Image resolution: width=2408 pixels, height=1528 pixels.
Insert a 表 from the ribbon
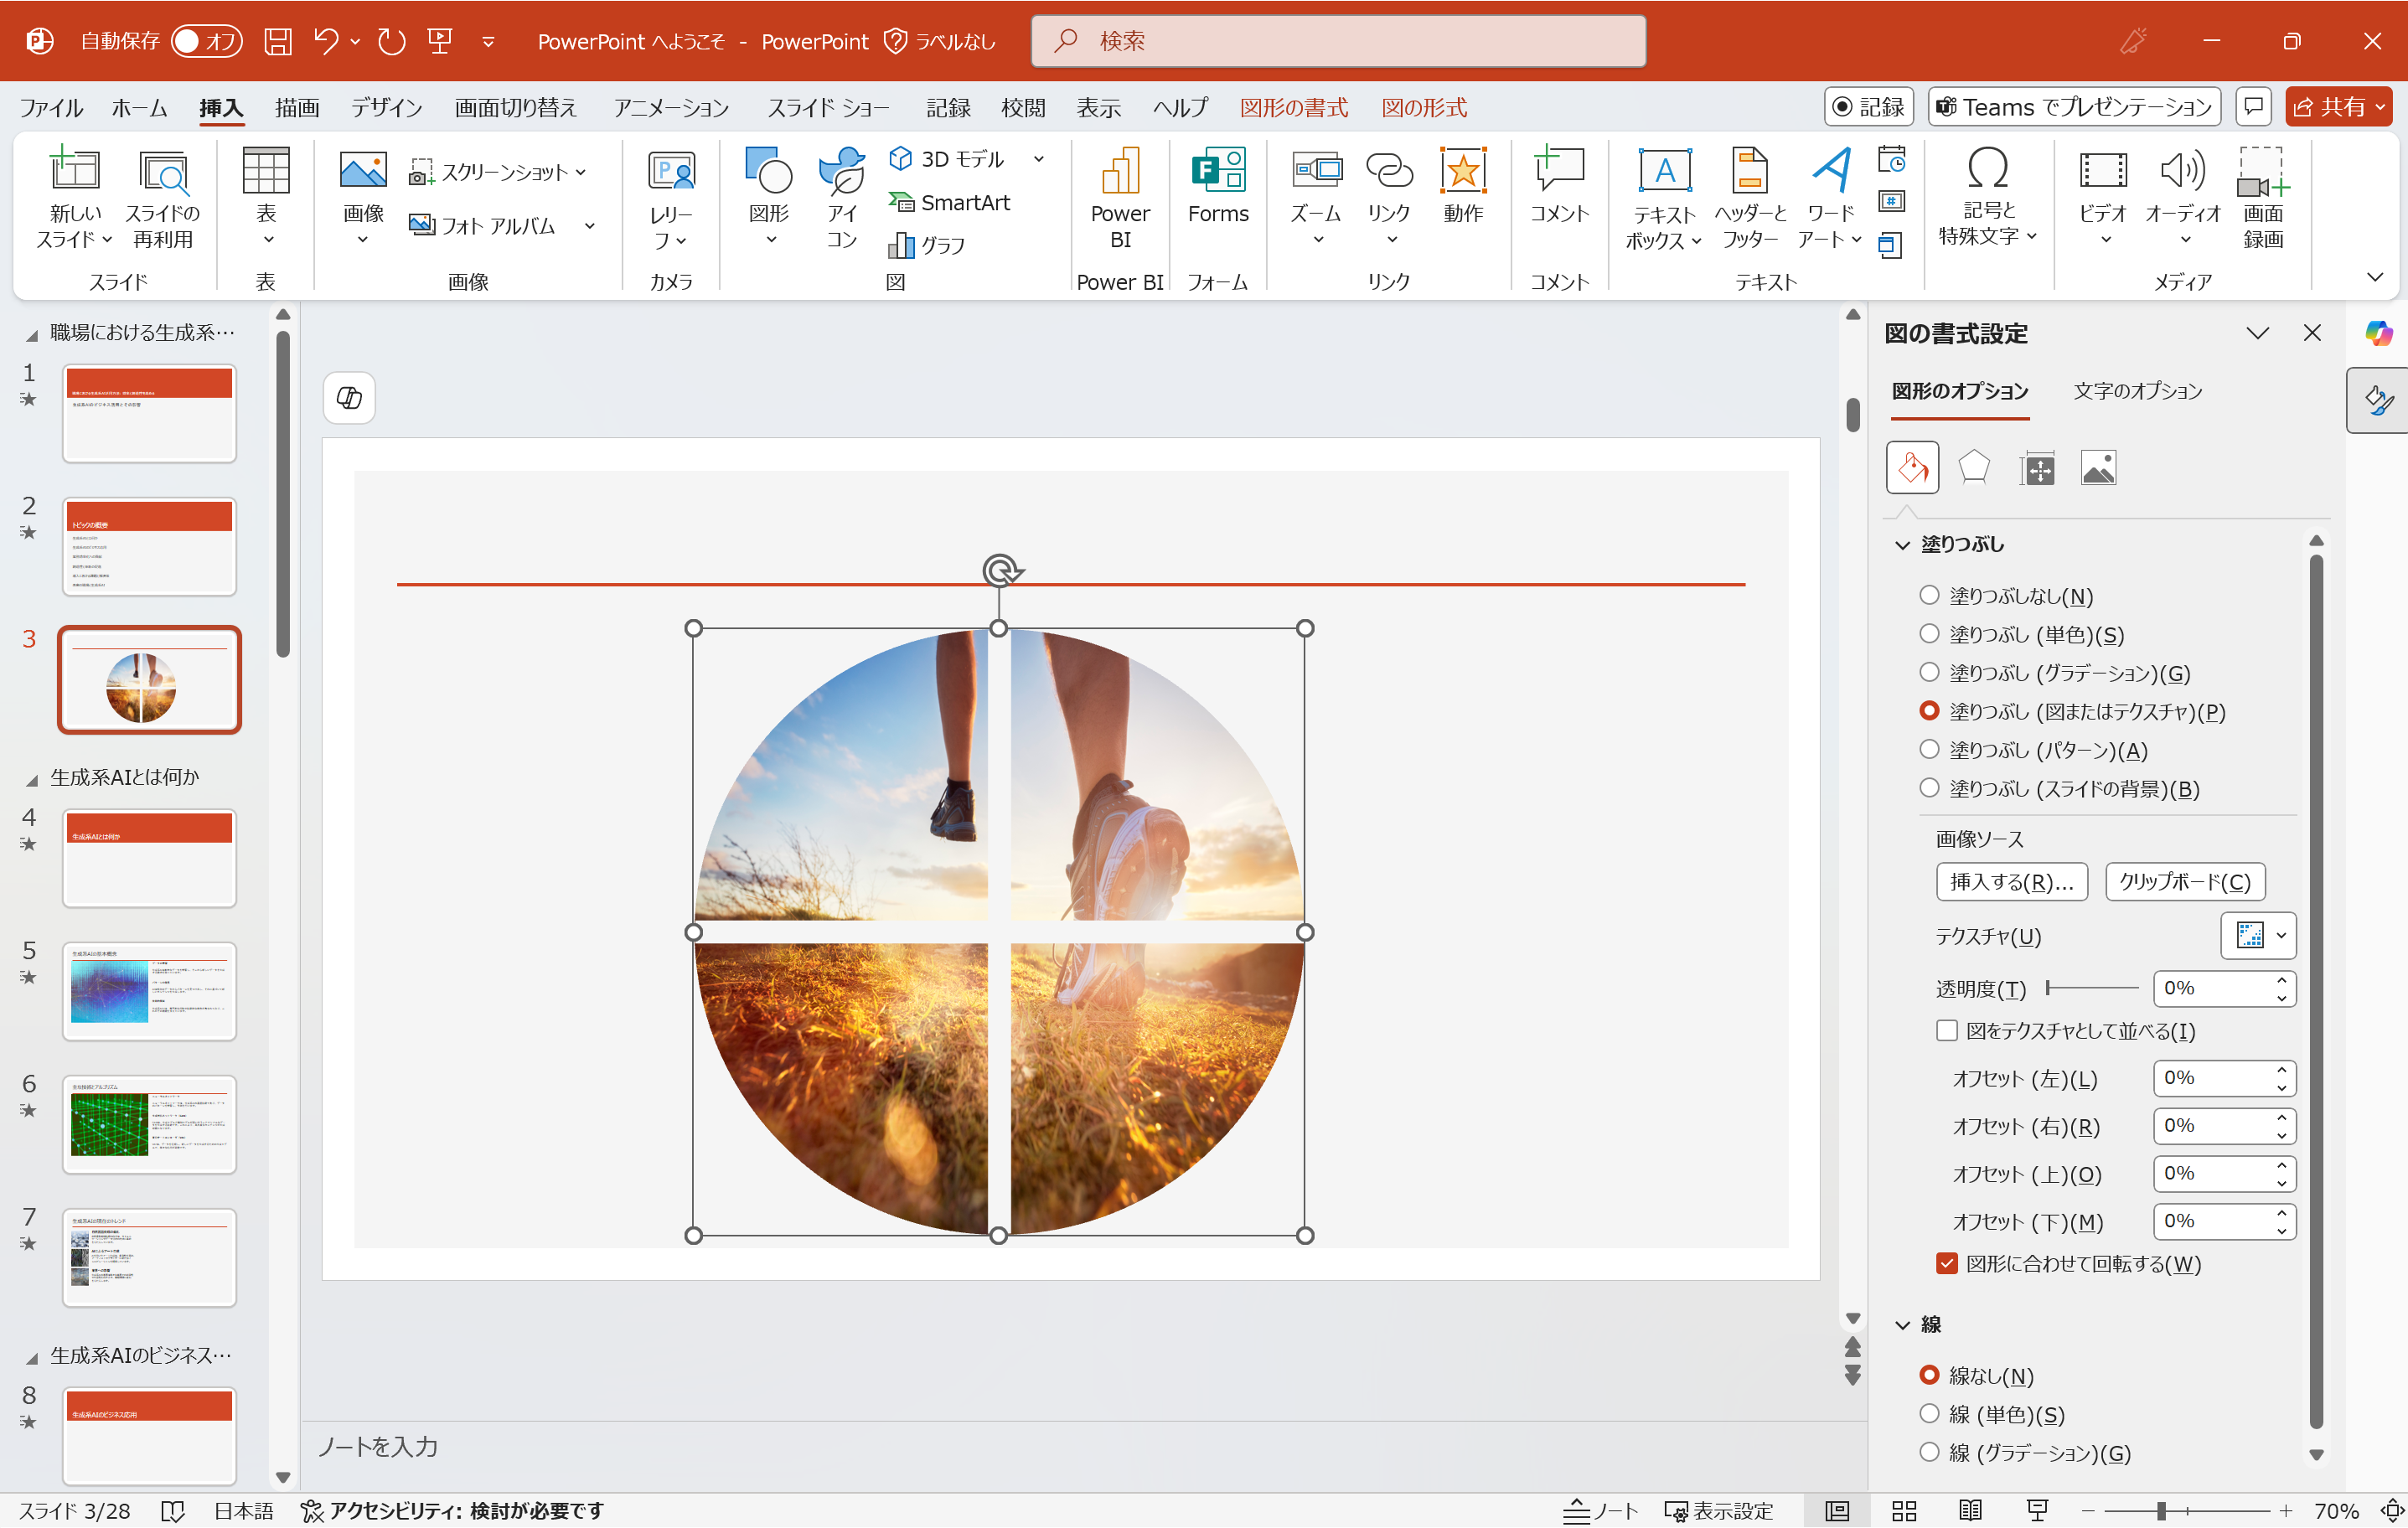[266, 197]
